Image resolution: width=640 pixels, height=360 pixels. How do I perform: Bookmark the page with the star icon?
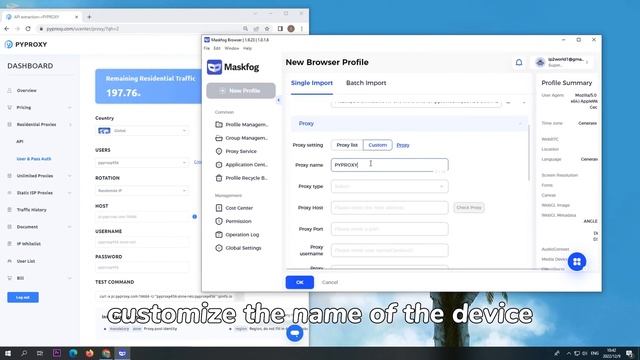coord(267,29)
